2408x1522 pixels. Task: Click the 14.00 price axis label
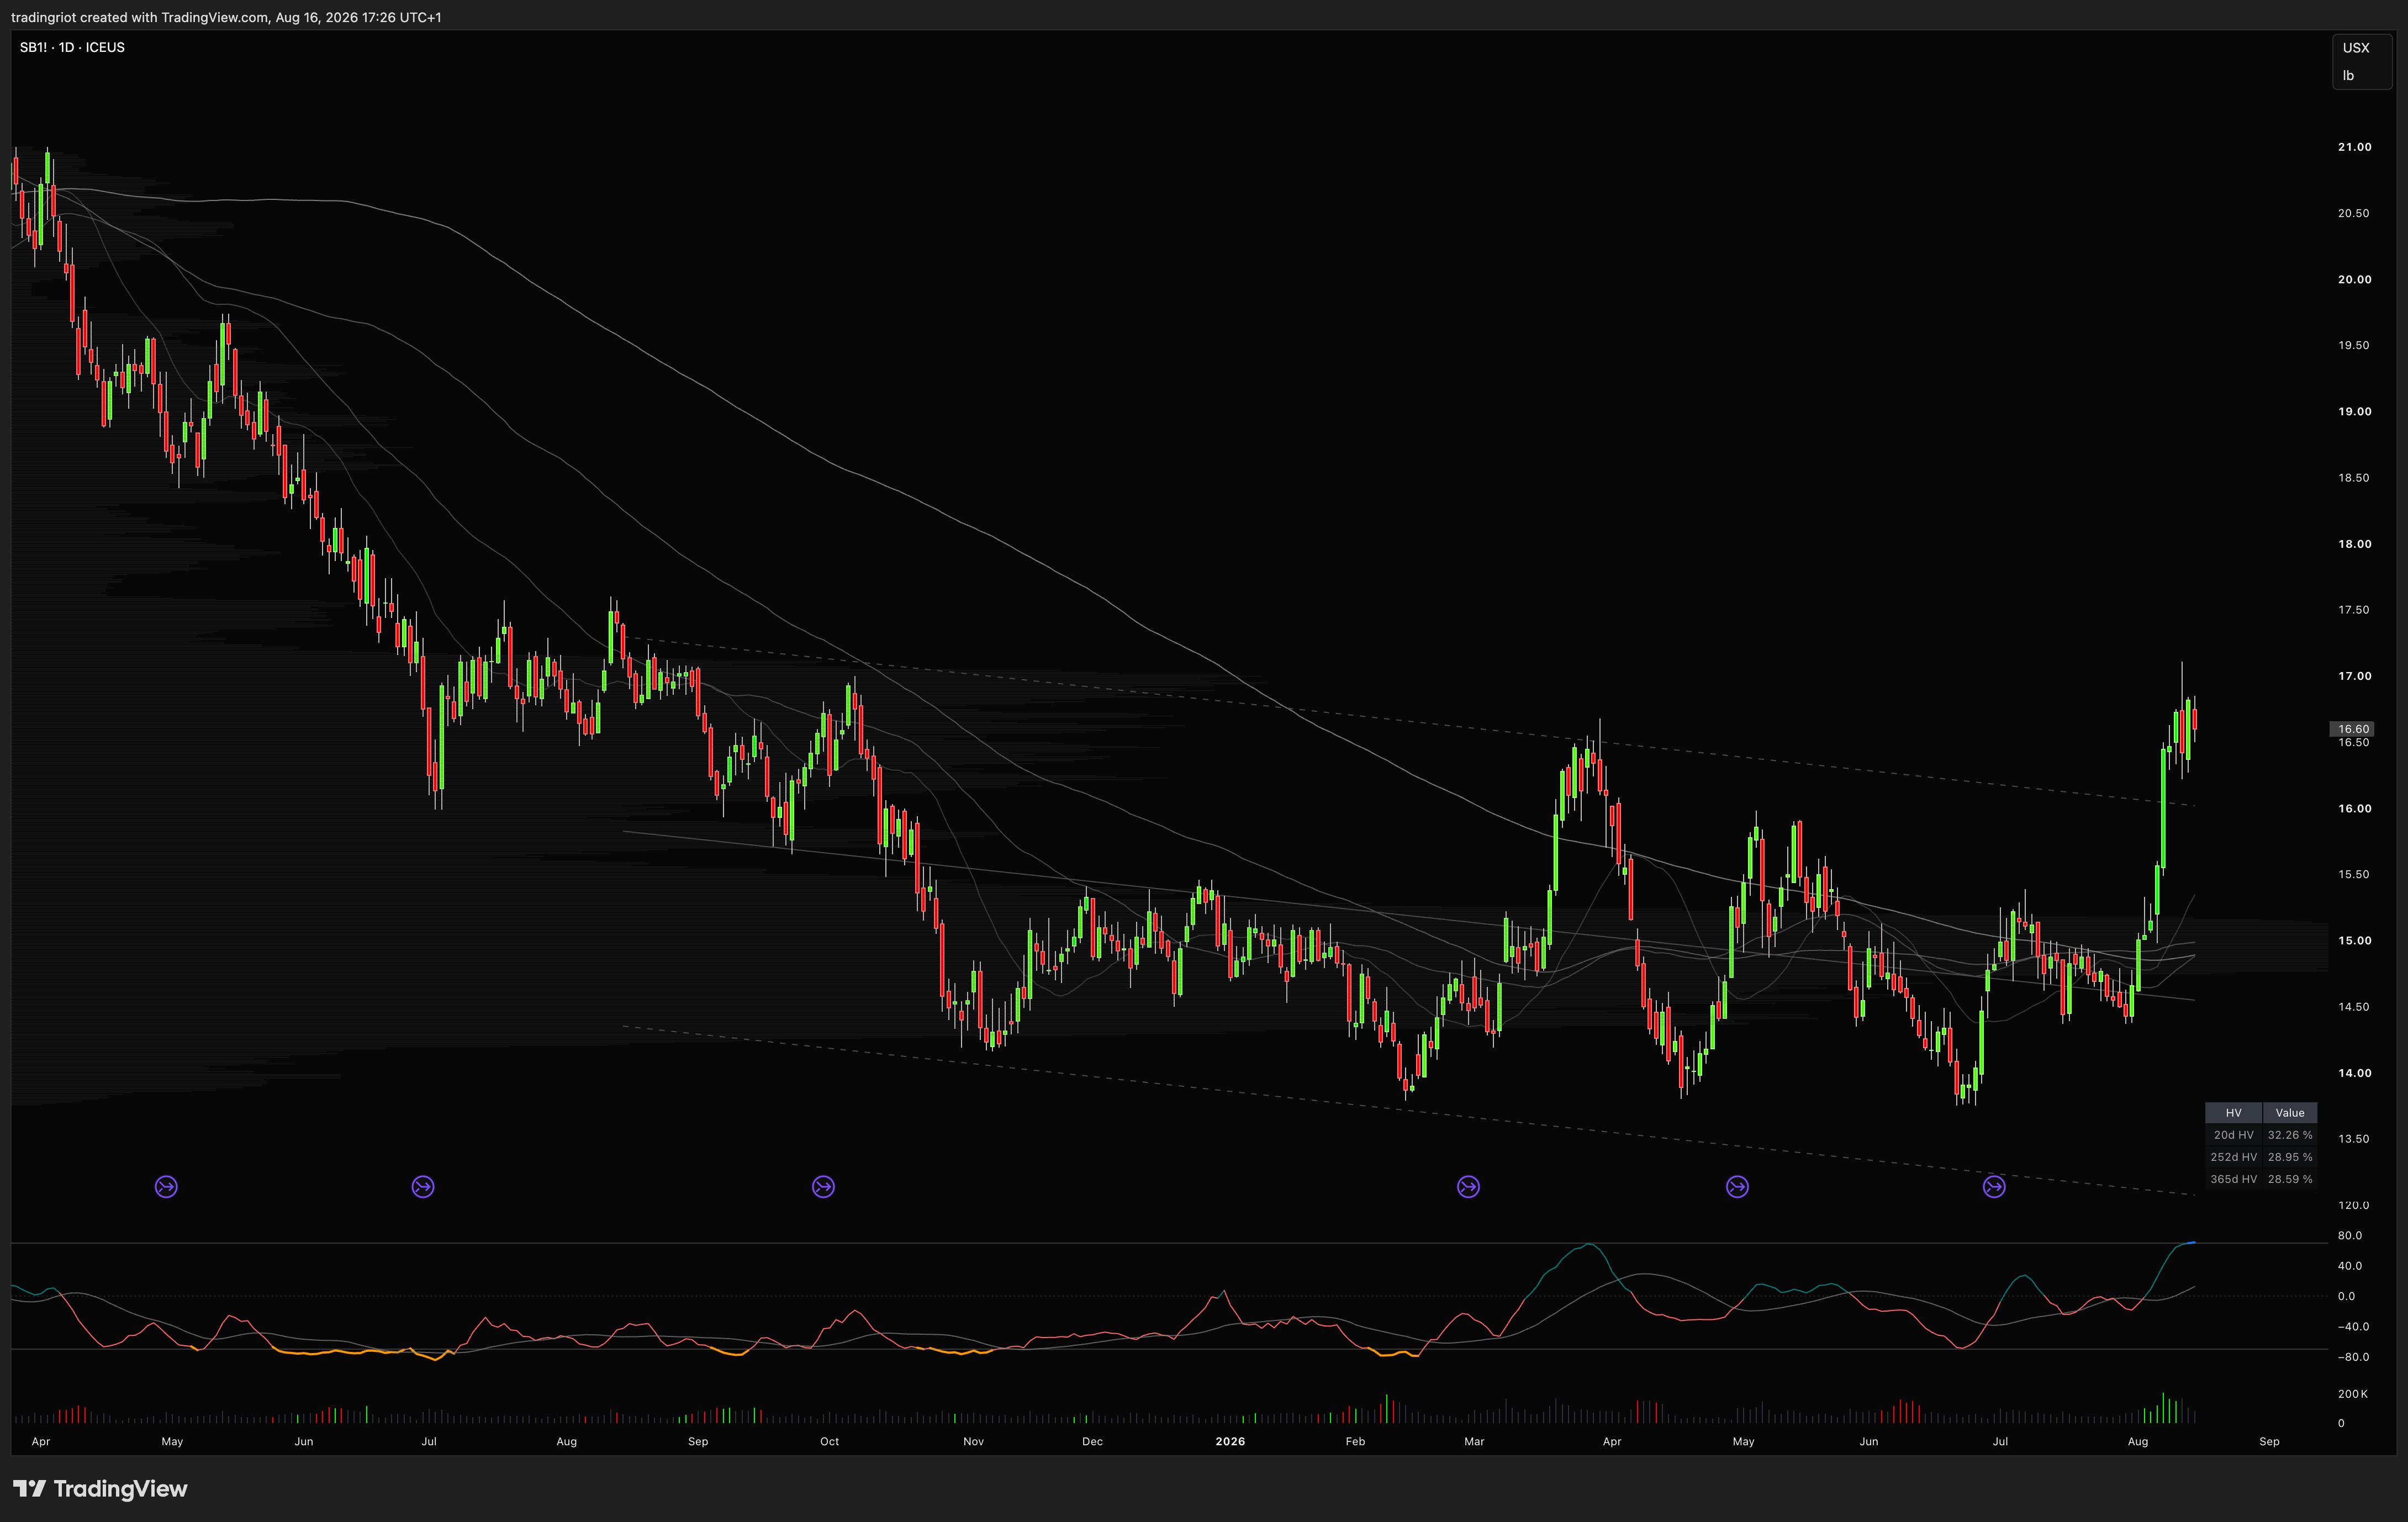(2354, 1073)
